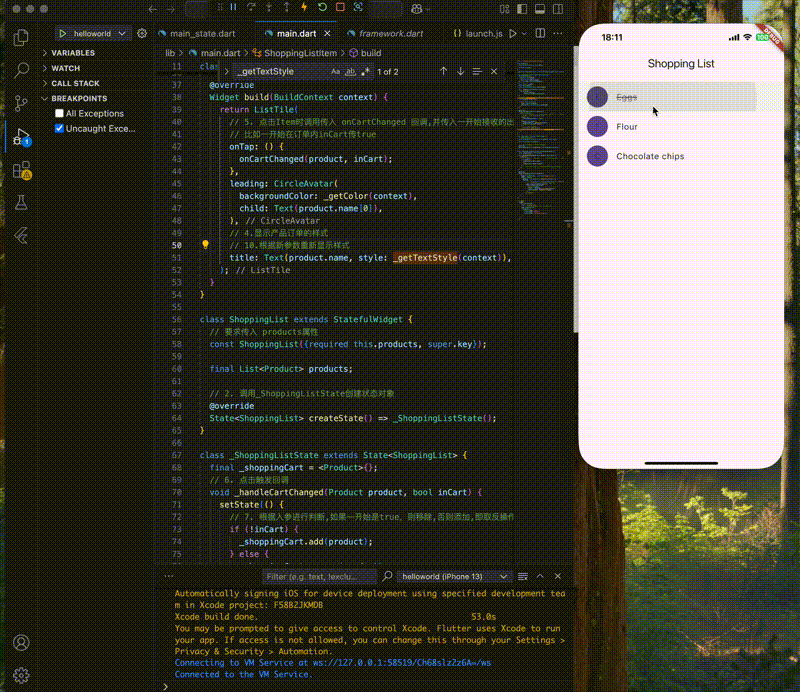Image resolution: width=800 pixels, height=692 pixels.
Task: Split the editor to the right
Action: click(540, 33)
